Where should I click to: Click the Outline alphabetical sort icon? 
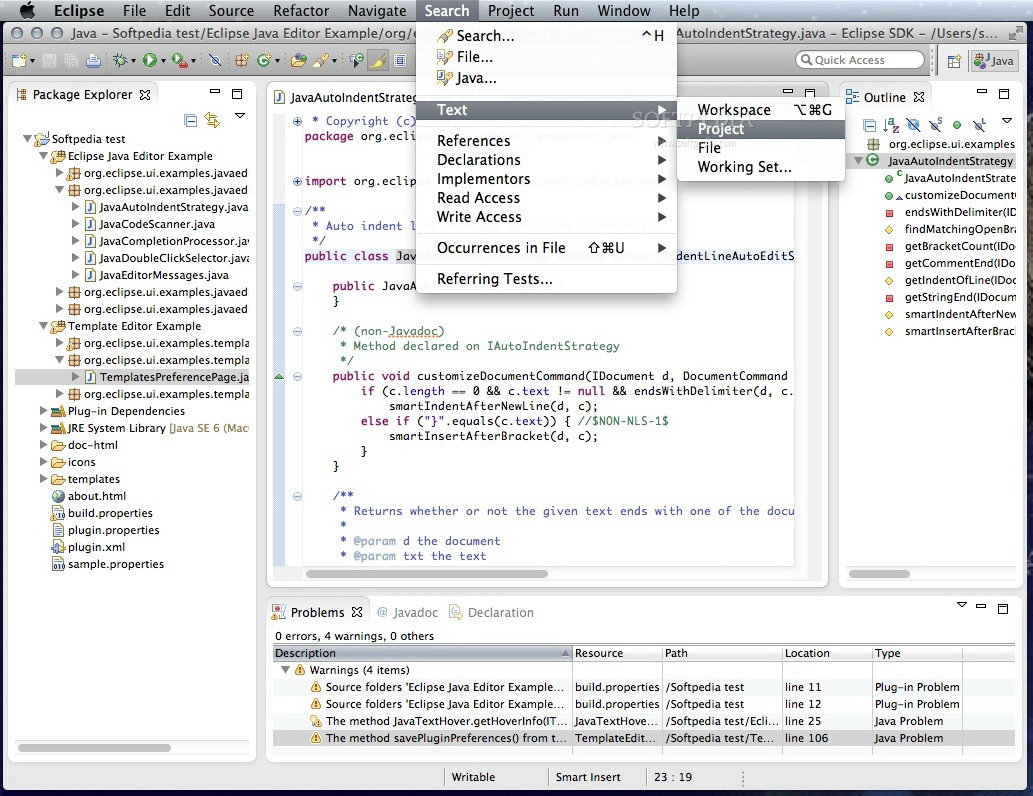890,125
